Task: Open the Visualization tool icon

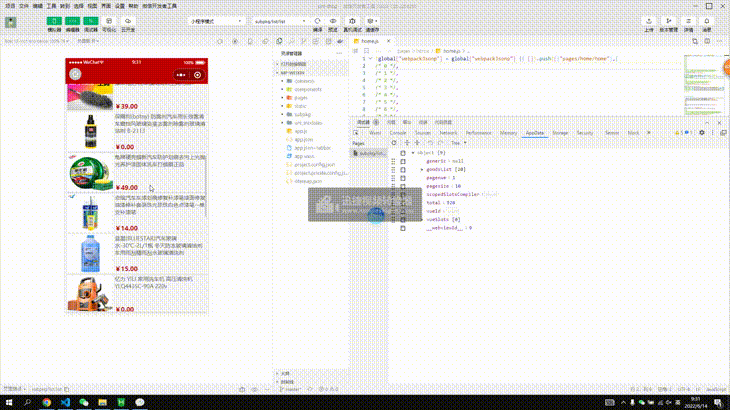Action: [109, 21]
